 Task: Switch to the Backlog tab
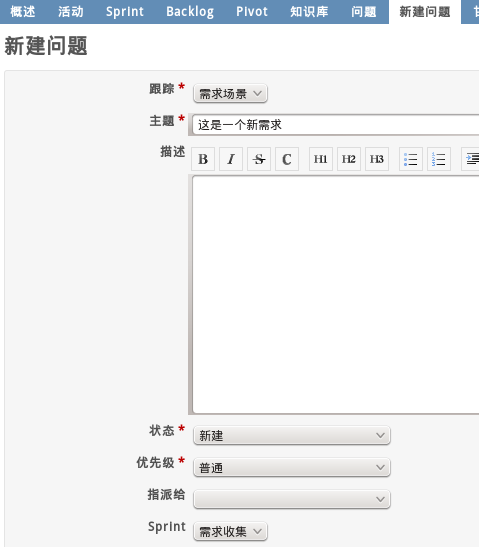tap(190, 12)
